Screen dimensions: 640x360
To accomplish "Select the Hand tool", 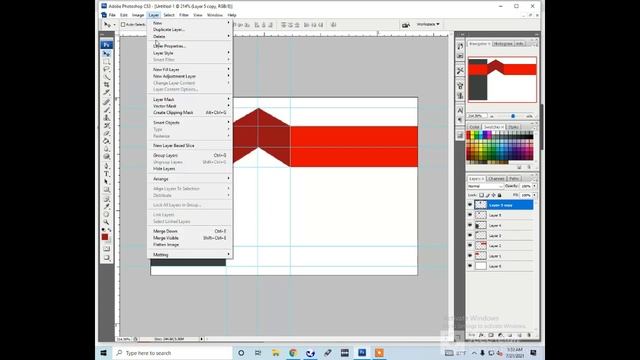I will click(107, 214).
